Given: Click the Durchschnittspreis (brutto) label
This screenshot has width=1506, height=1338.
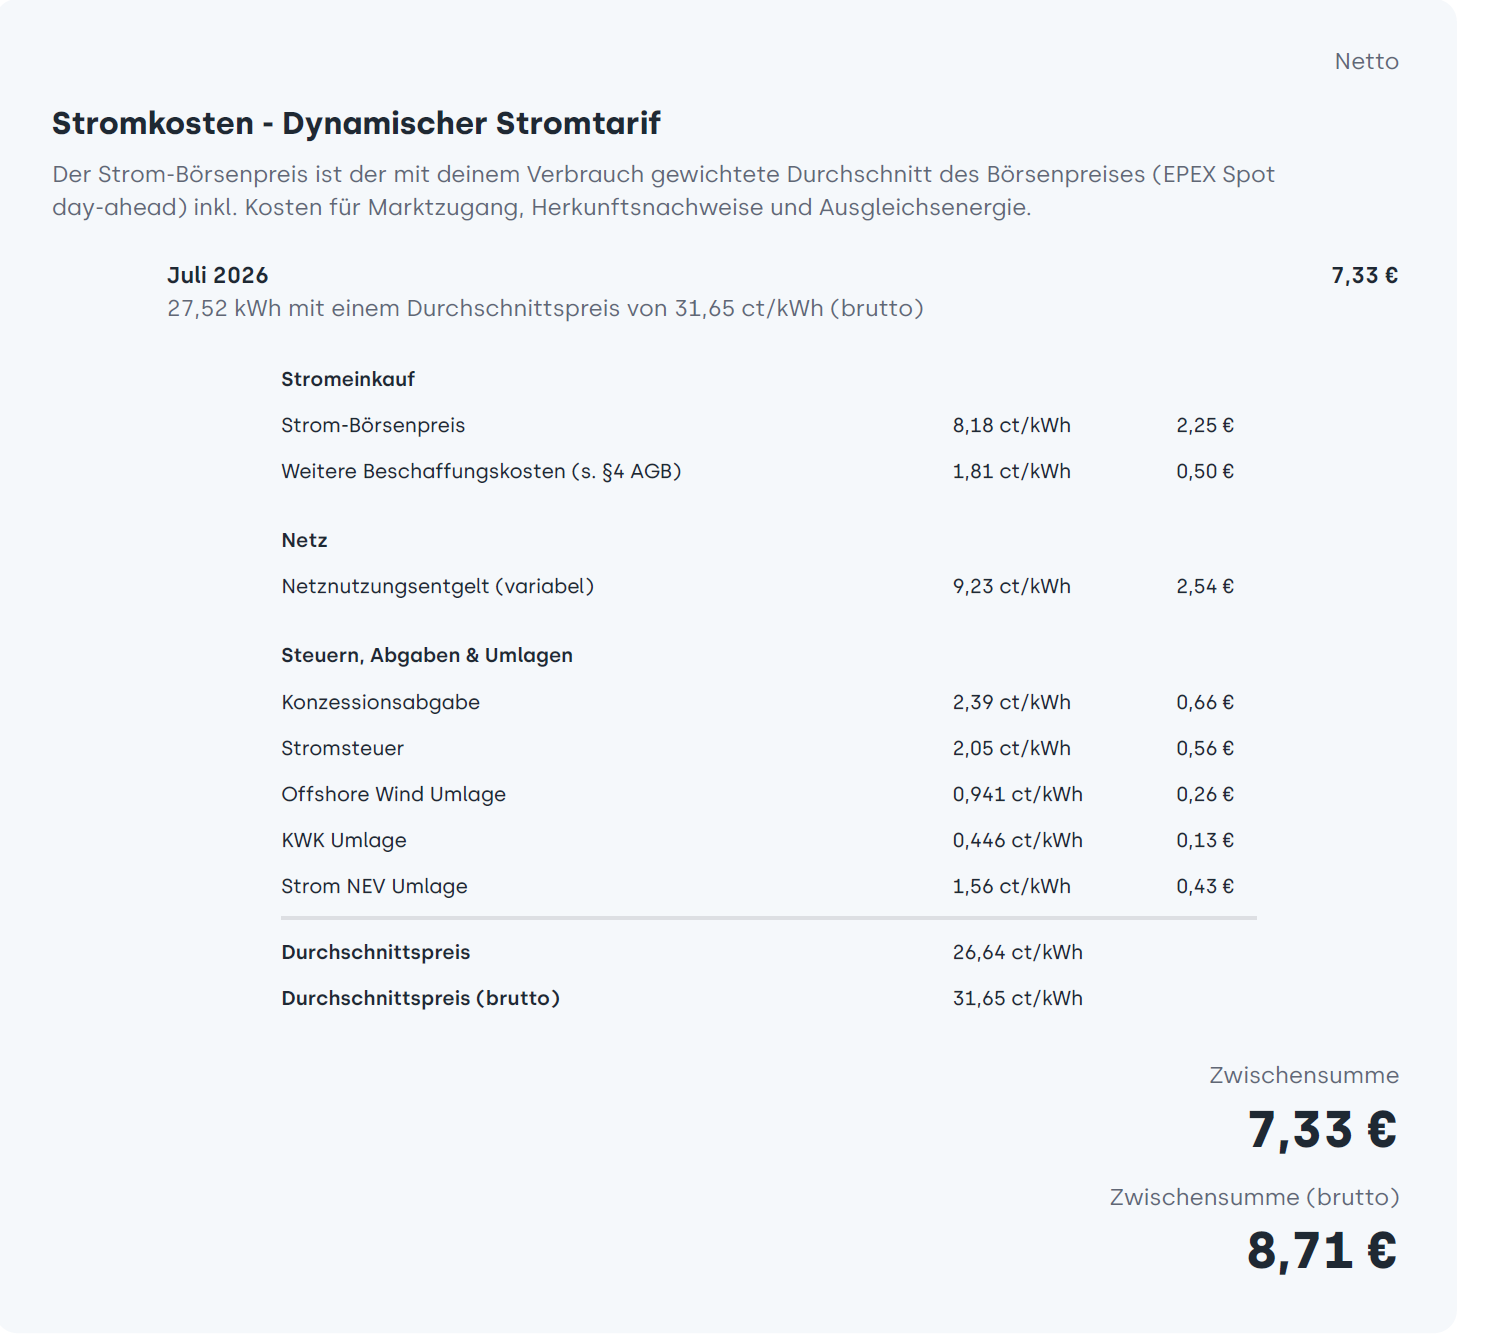Looking at the screenshot, I should [x=420, y=998].
